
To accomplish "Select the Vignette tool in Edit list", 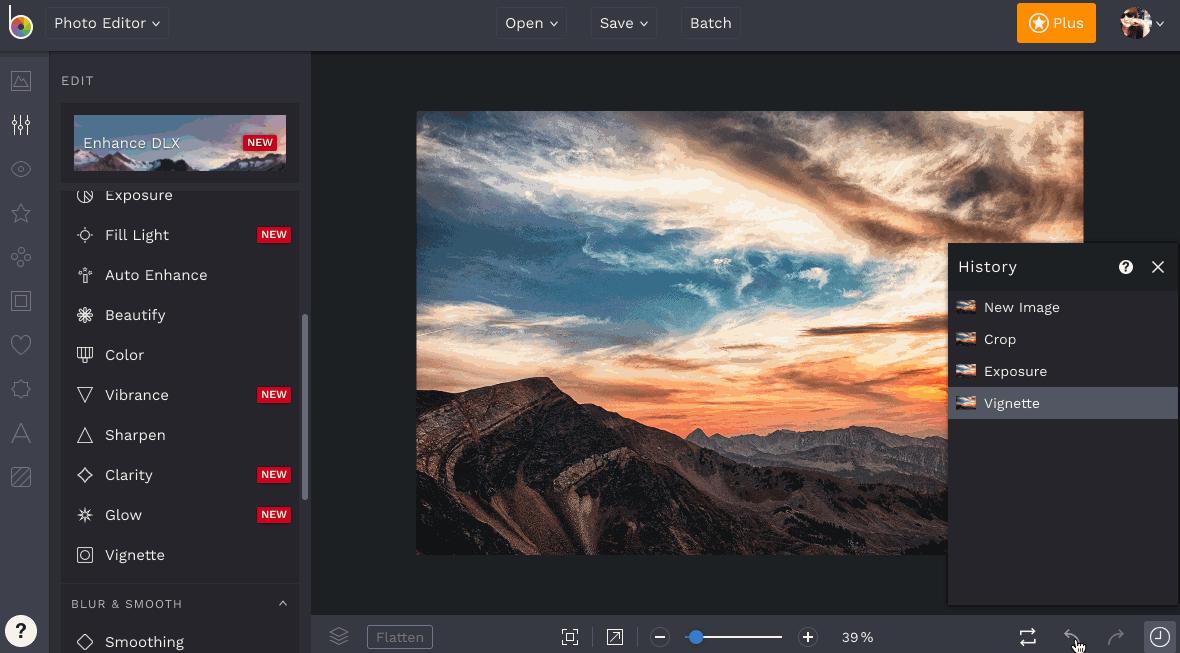I will (180, 554).
